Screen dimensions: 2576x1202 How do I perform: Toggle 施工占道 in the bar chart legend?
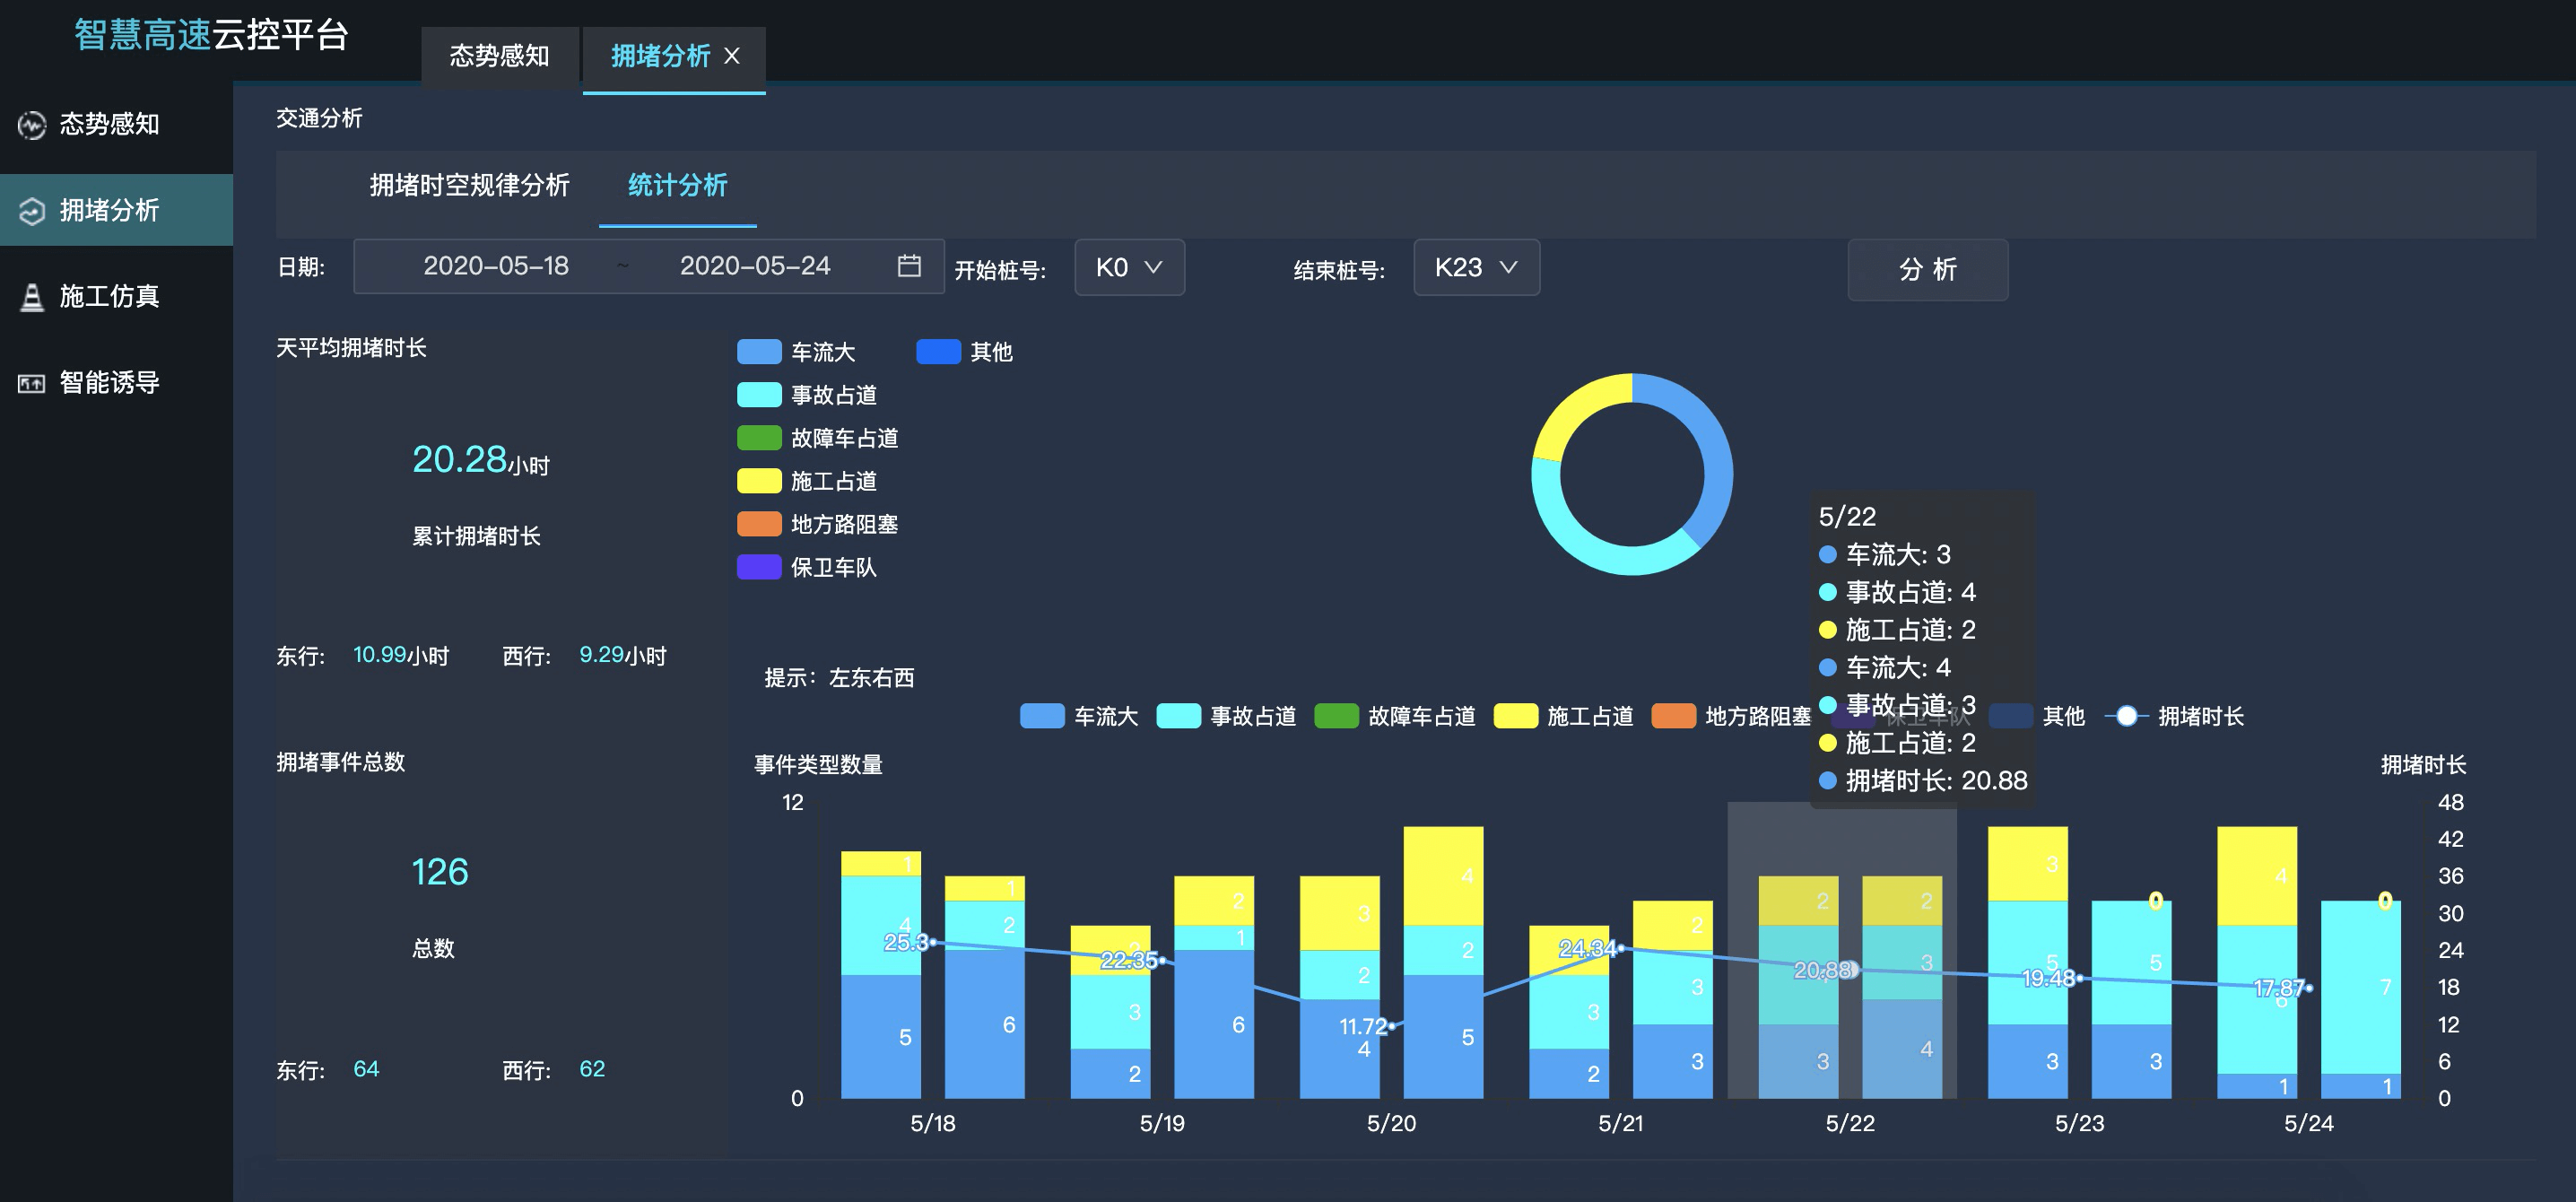point(1563,716)
